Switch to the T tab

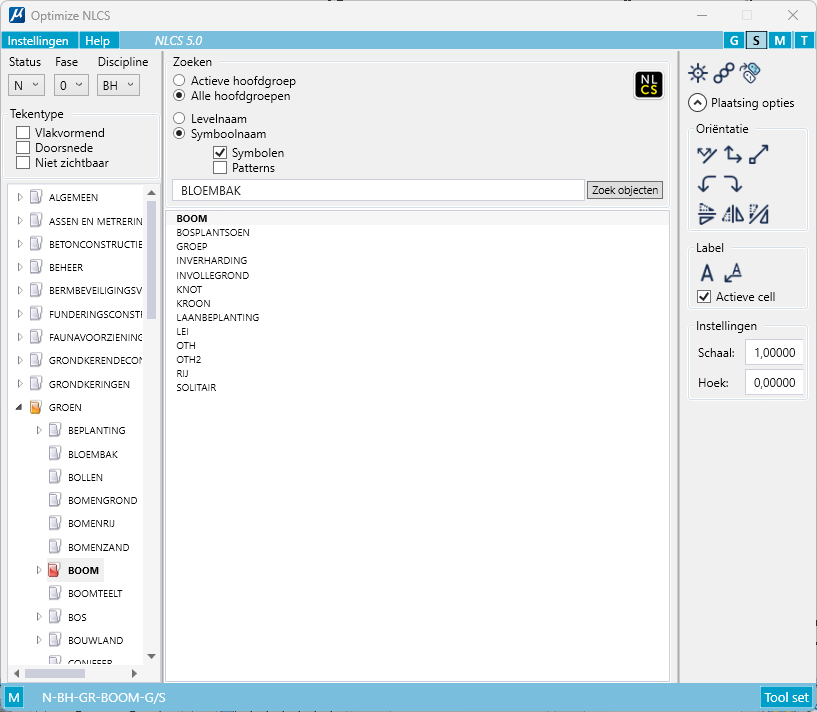click(x=804, y=40)
